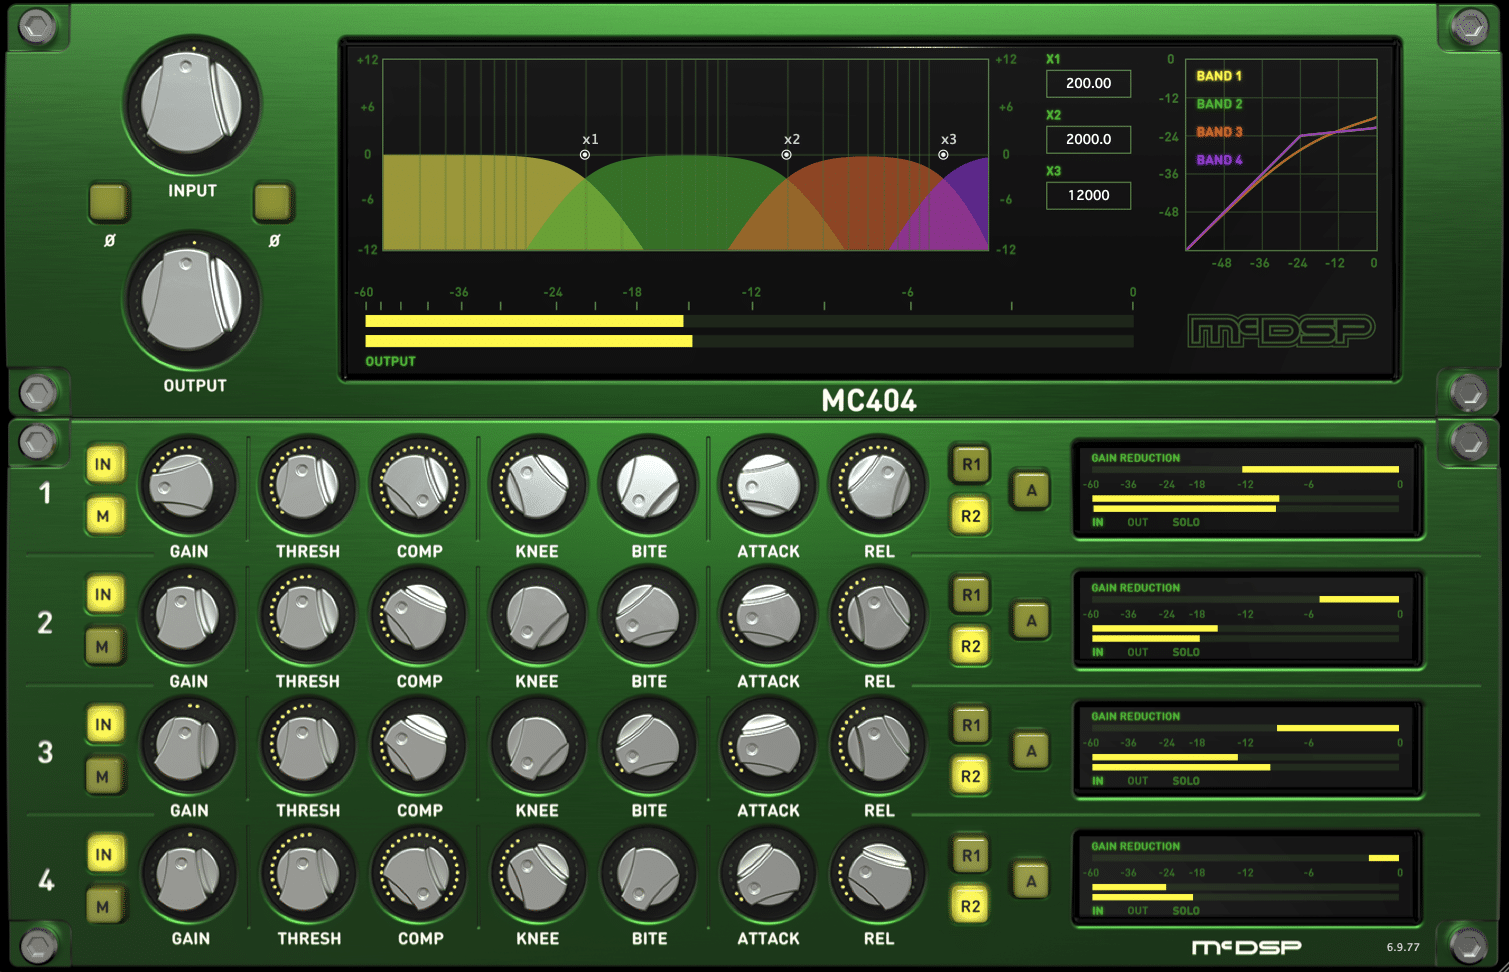Viewport: 1509px width, 972px height.
Task: Click the INPUT gain knob
Action: click(x=191, y=104)
